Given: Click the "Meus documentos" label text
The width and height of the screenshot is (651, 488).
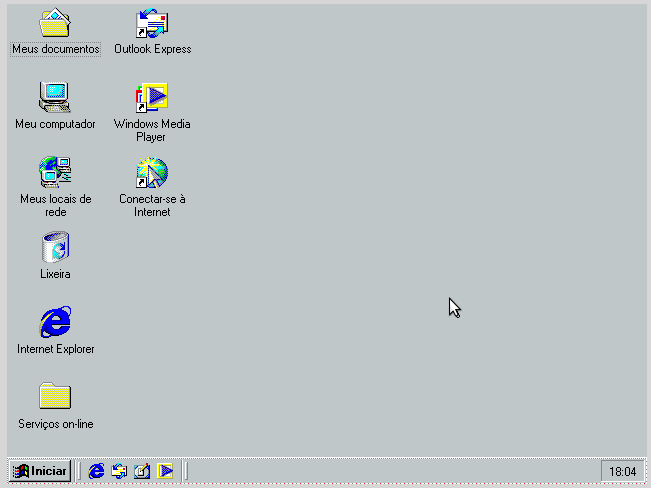Looking at the screenshot, I should tap(56, 49).
